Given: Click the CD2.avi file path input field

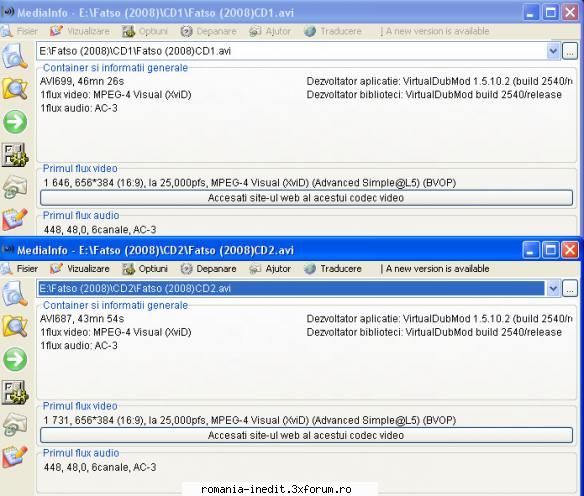Looking at the screenshot, I should tap(291, 288).
